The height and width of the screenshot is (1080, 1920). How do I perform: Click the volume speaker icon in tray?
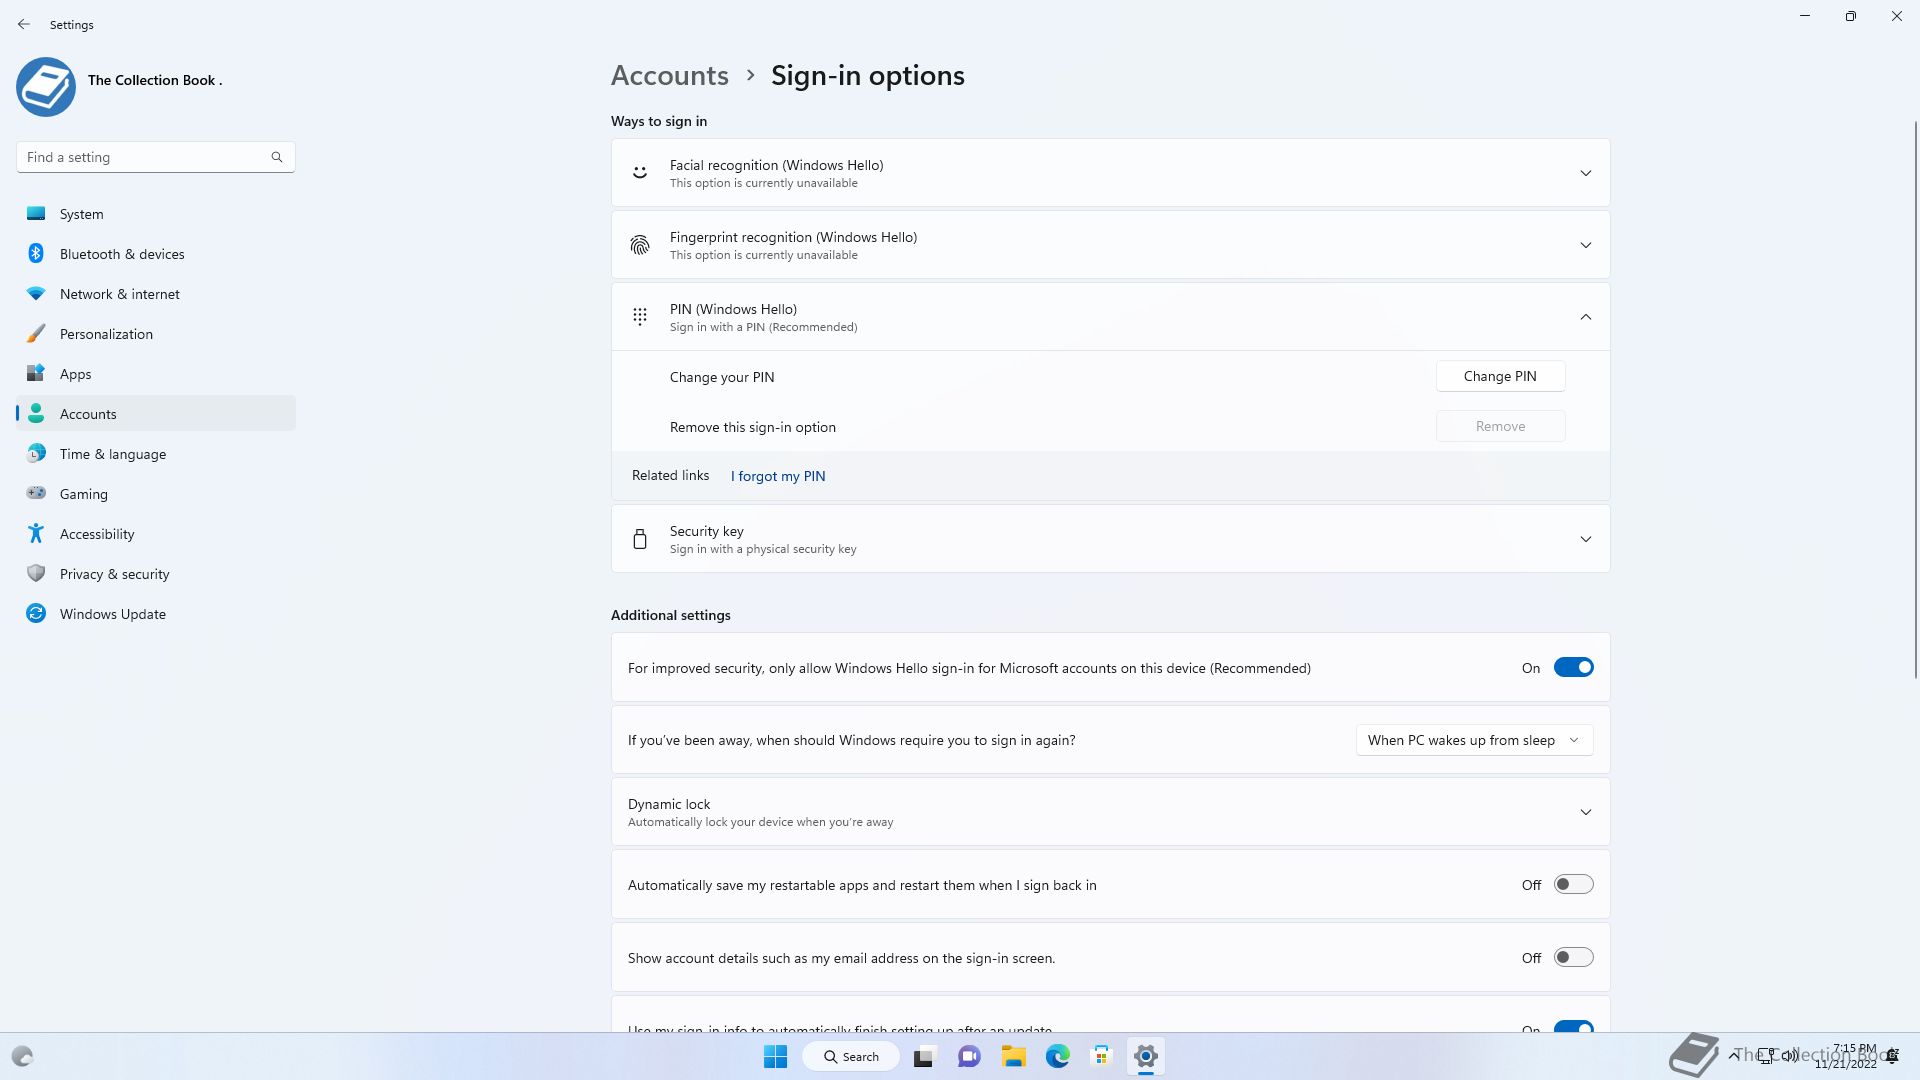pyautogui.click(x=1790, y=1056)
